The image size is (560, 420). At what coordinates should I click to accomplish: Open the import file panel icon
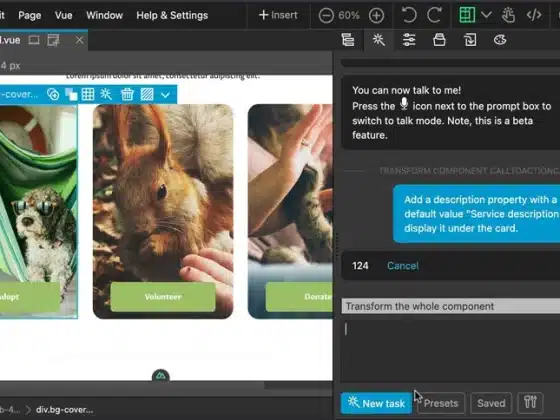(x=470, y=40)
